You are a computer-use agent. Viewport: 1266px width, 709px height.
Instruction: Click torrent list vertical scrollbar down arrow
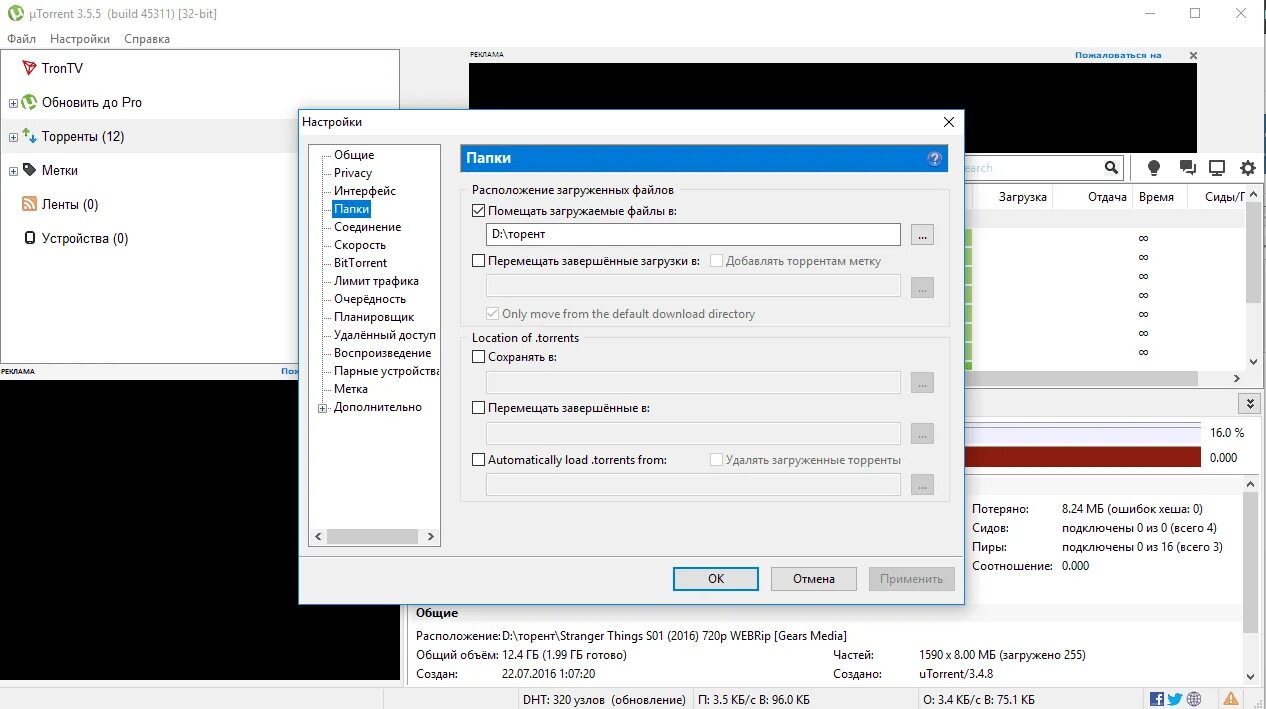[x=1254, y=363]
